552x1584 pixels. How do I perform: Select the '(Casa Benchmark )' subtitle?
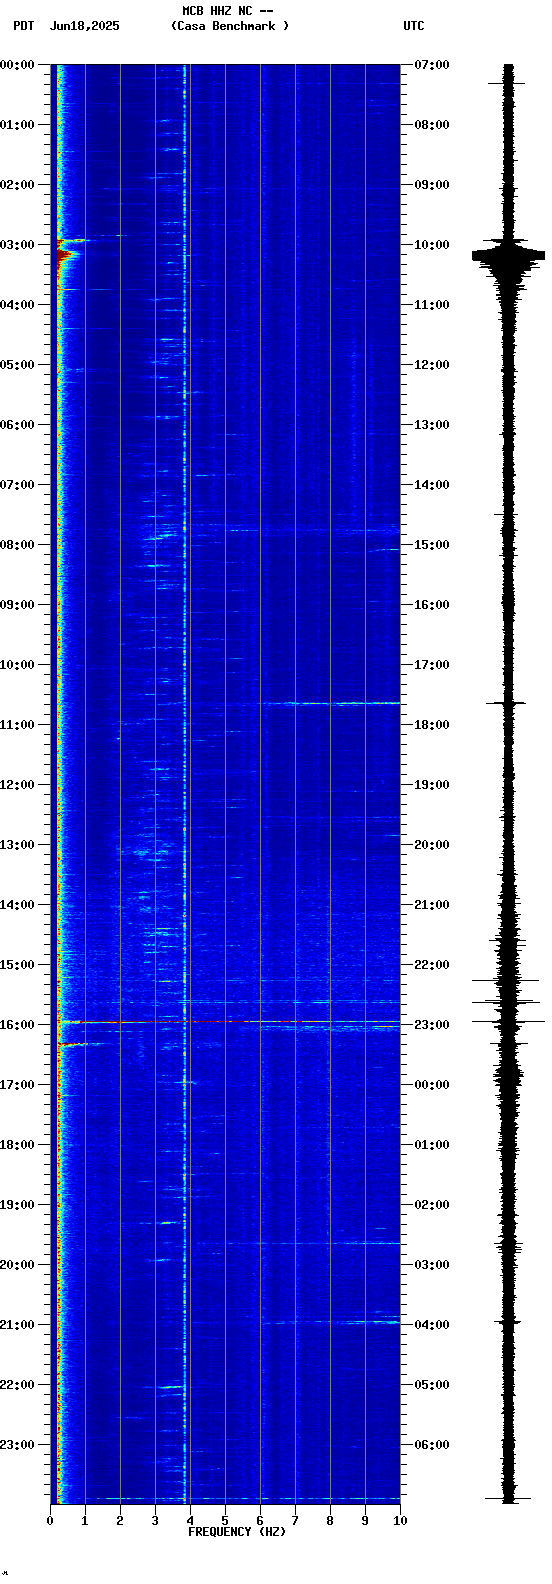coord(230,26)
